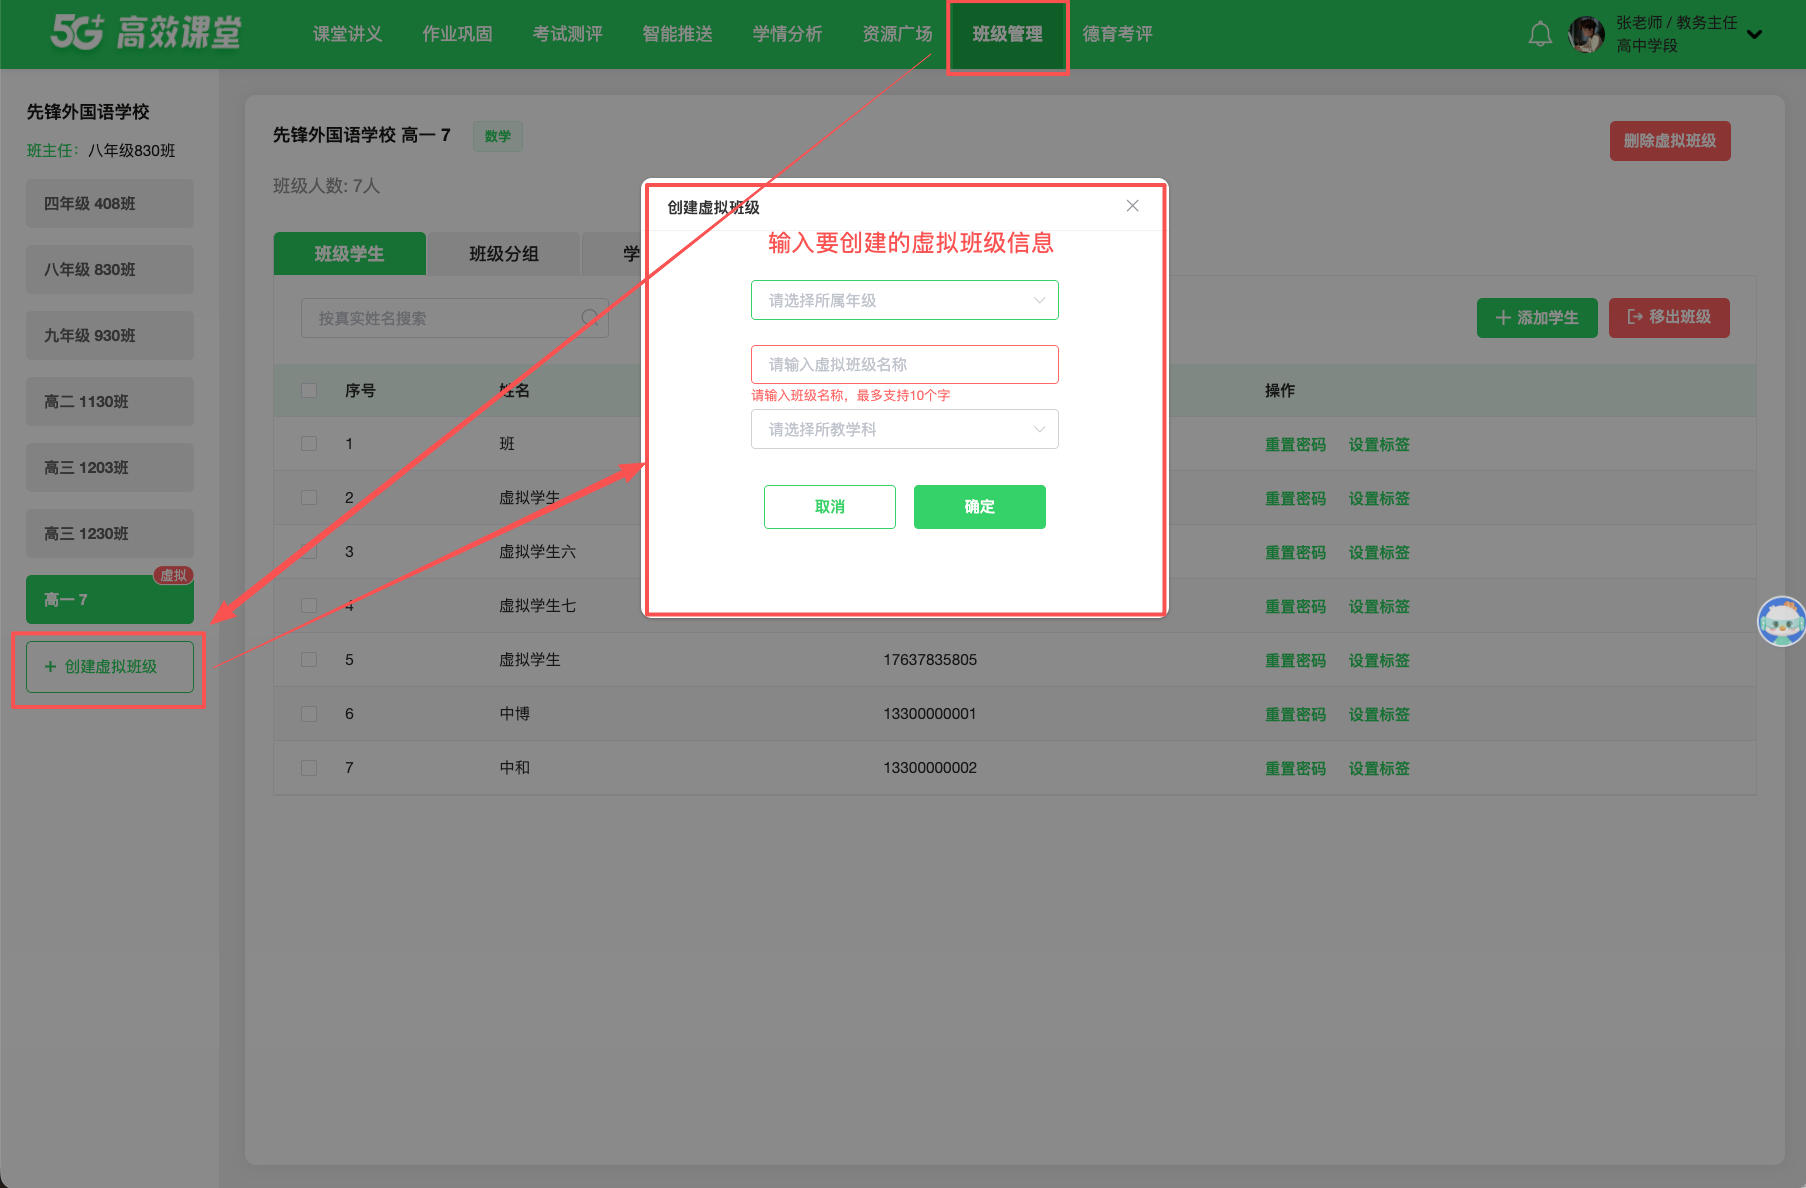Tick the checkbox for row 1
The width and height of the screenshot is (1806, 1188).
click(309, 444)
